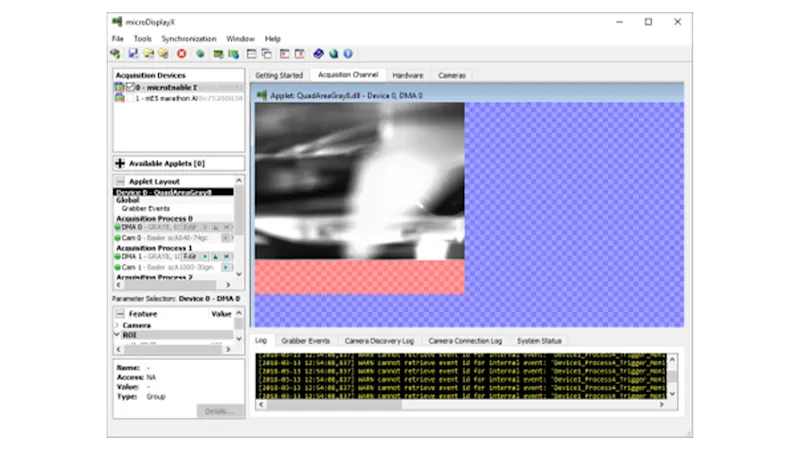Click the green globe toolbar icon
800x450 pixels.
[x=200, y=54]
